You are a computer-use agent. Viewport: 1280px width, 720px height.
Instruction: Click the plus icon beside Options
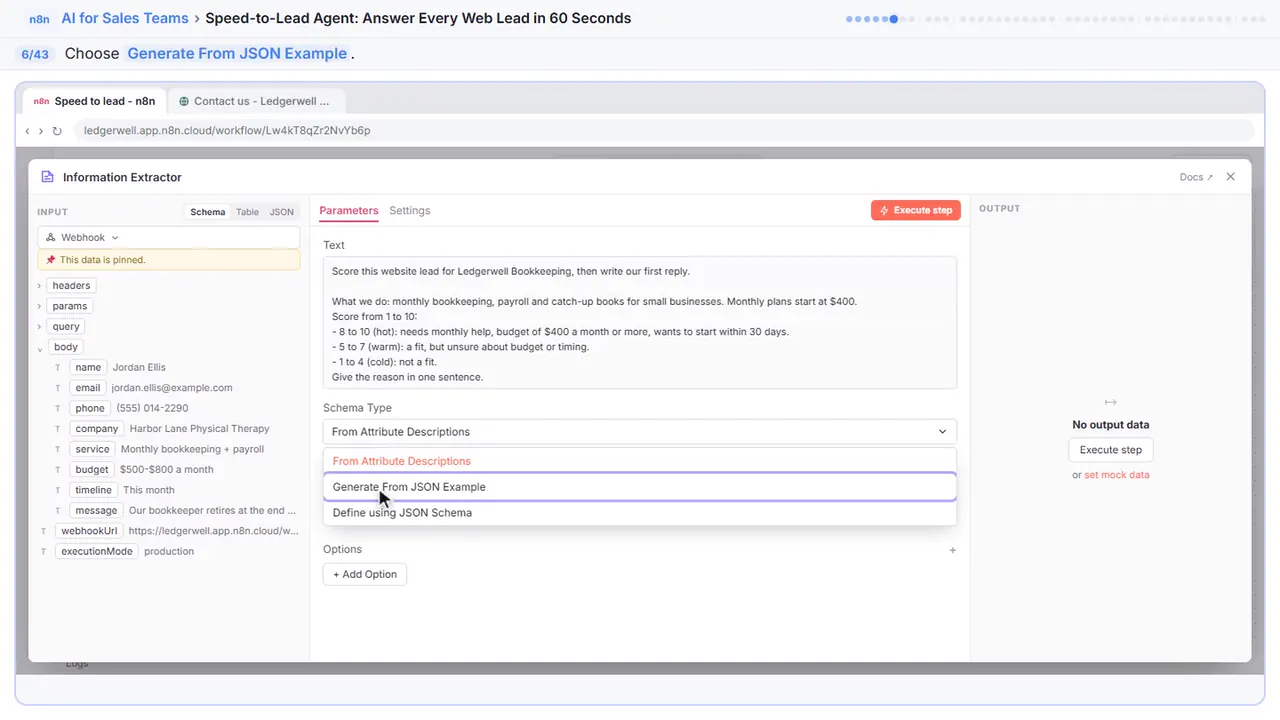[952, 550]
